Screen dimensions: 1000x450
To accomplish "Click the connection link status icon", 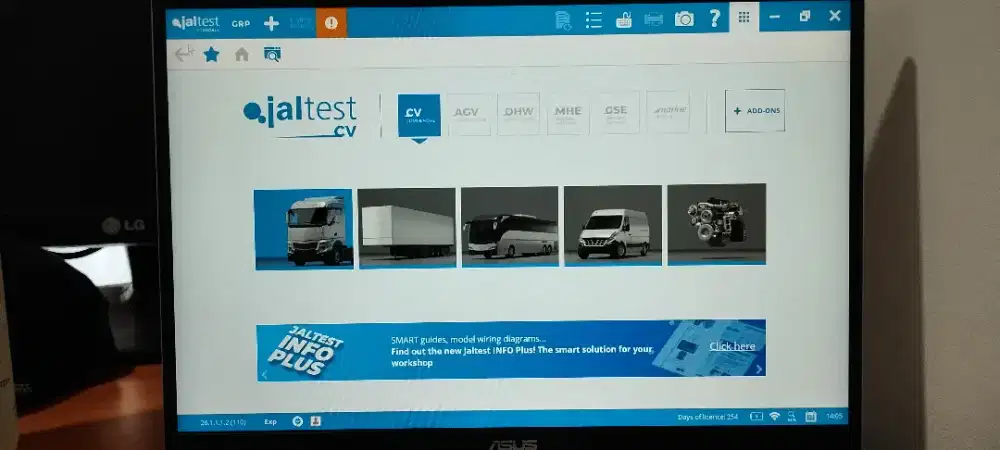I will click(x=791, y=416).
